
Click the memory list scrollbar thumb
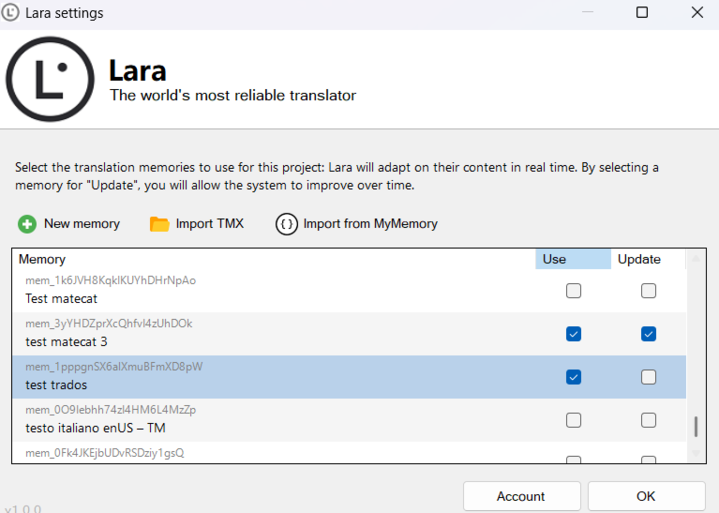(695, 427)
